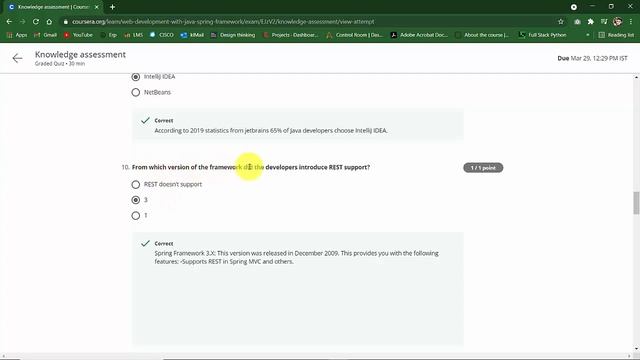
Task: Select the "REST doesn't support" option
Action: [x=136, y=184]
